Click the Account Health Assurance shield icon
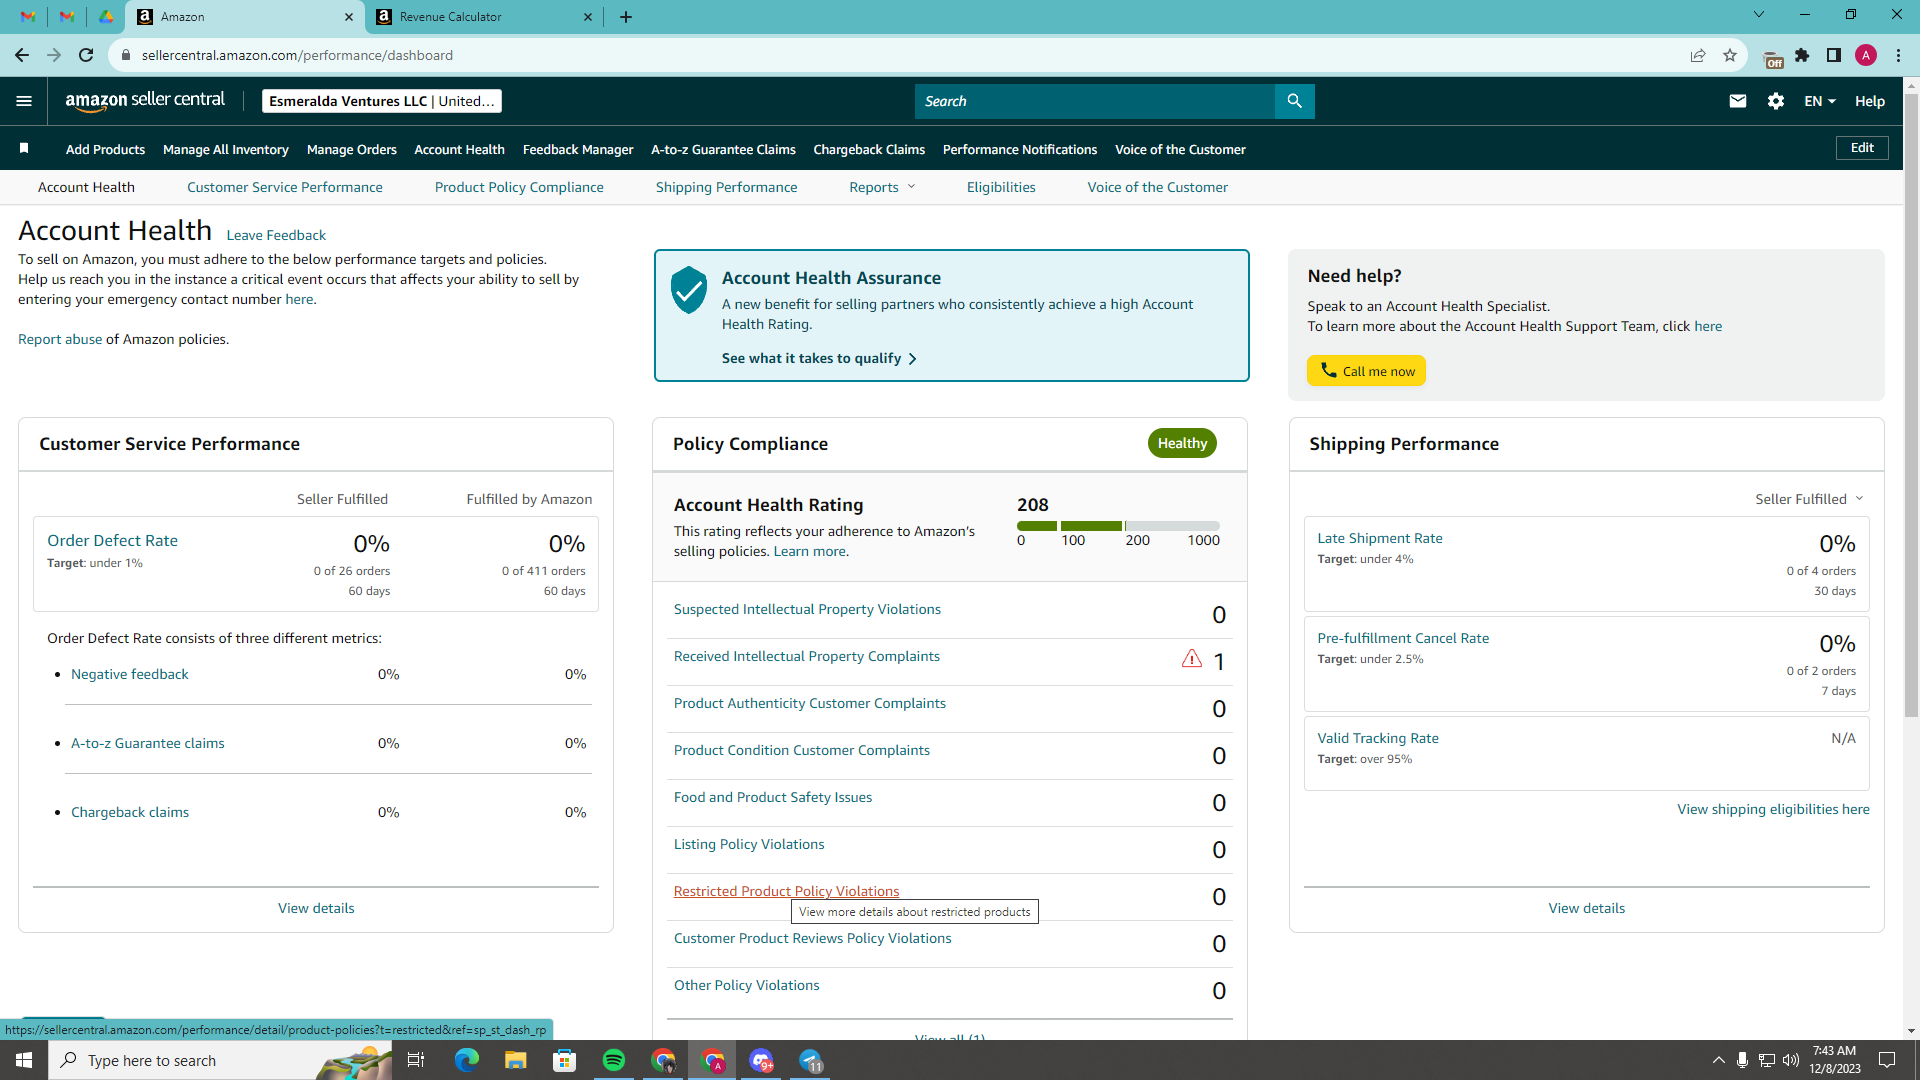1920x1080 pixels. point(688,290)
